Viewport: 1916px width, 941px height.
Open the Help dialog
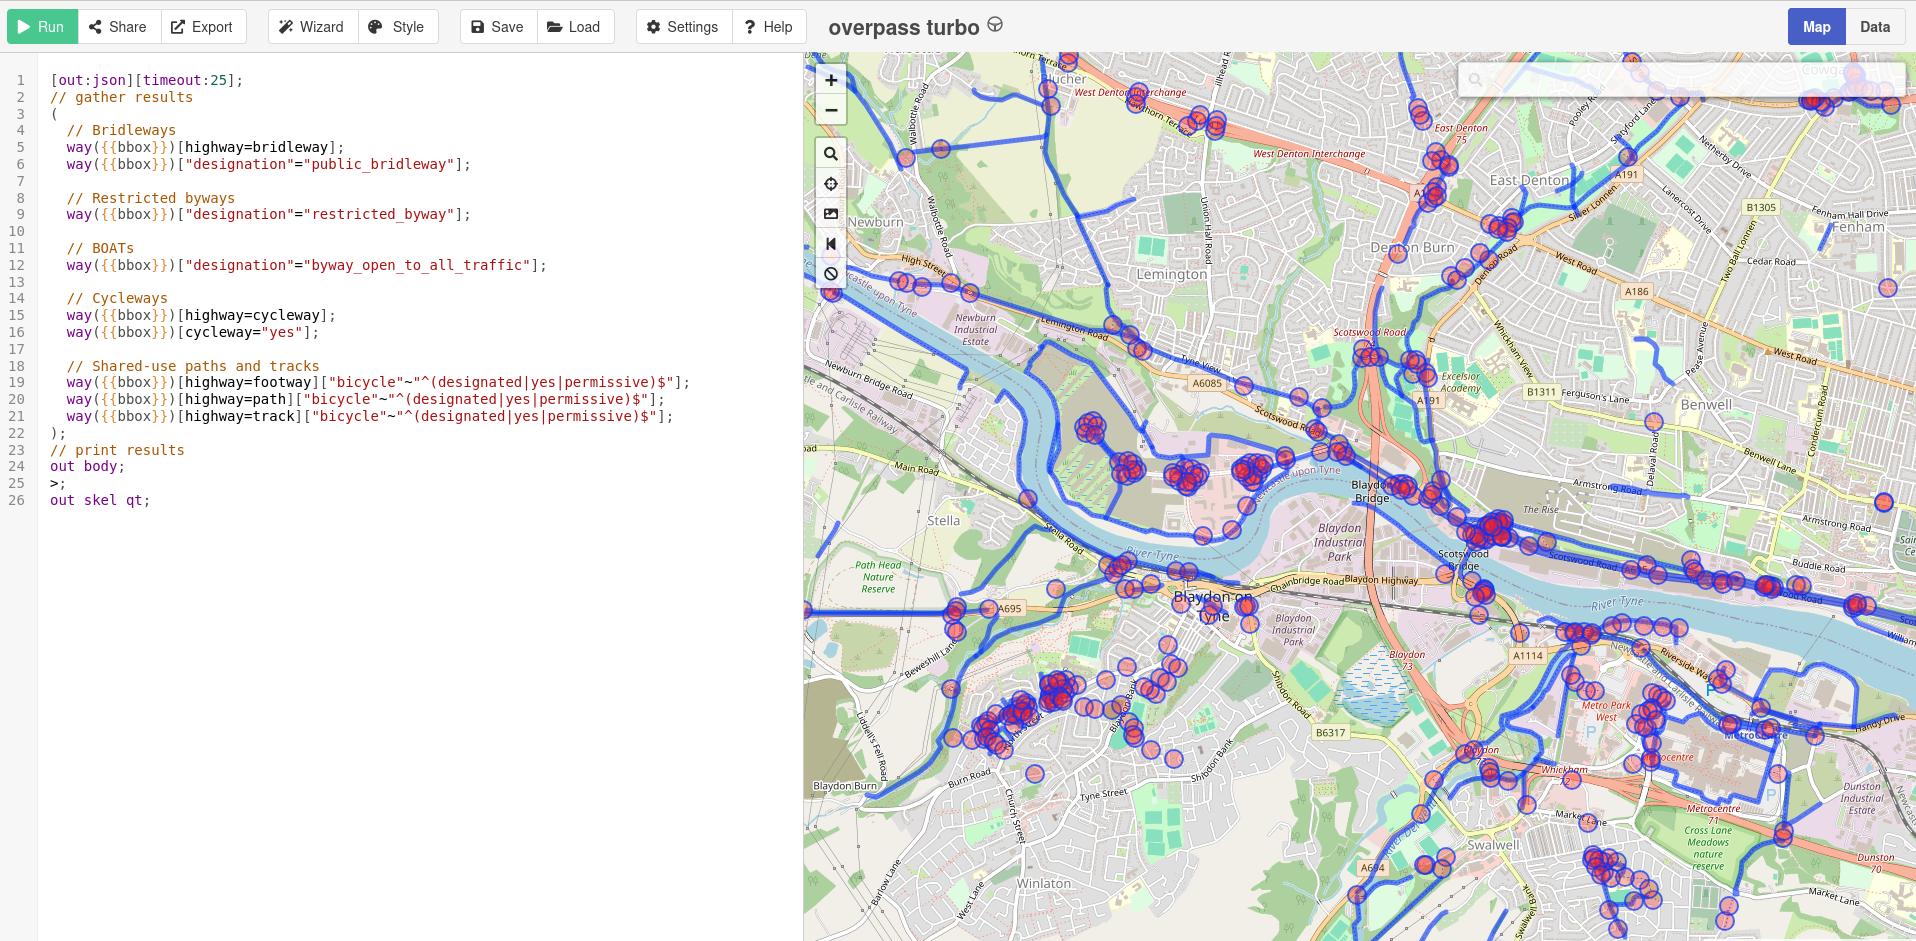point(769,27)
